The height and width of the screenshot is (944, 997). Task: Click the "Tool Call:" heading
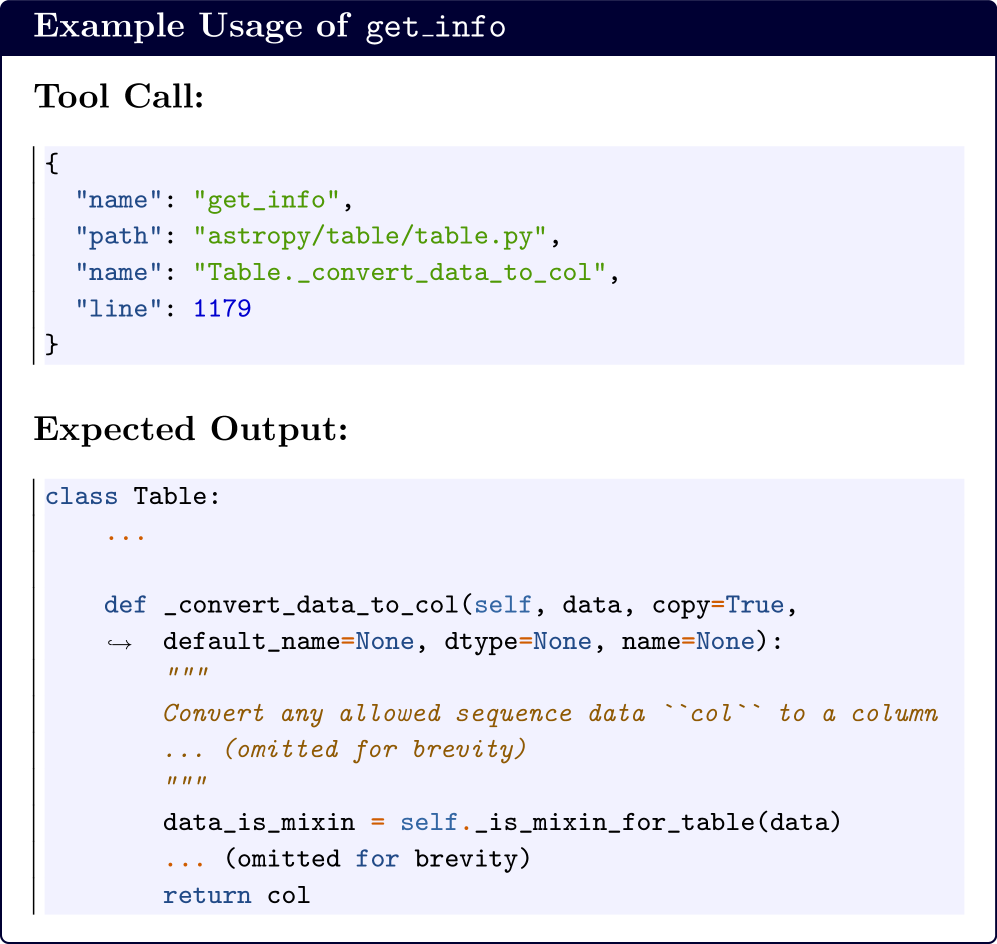coord(119,97)
